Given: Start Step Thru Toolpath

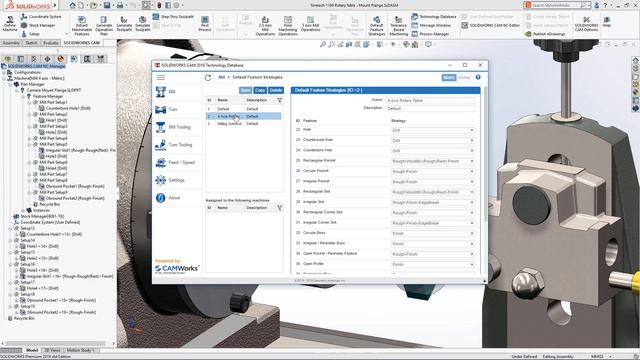Looking at the screenshot, I should coord(173,17).
